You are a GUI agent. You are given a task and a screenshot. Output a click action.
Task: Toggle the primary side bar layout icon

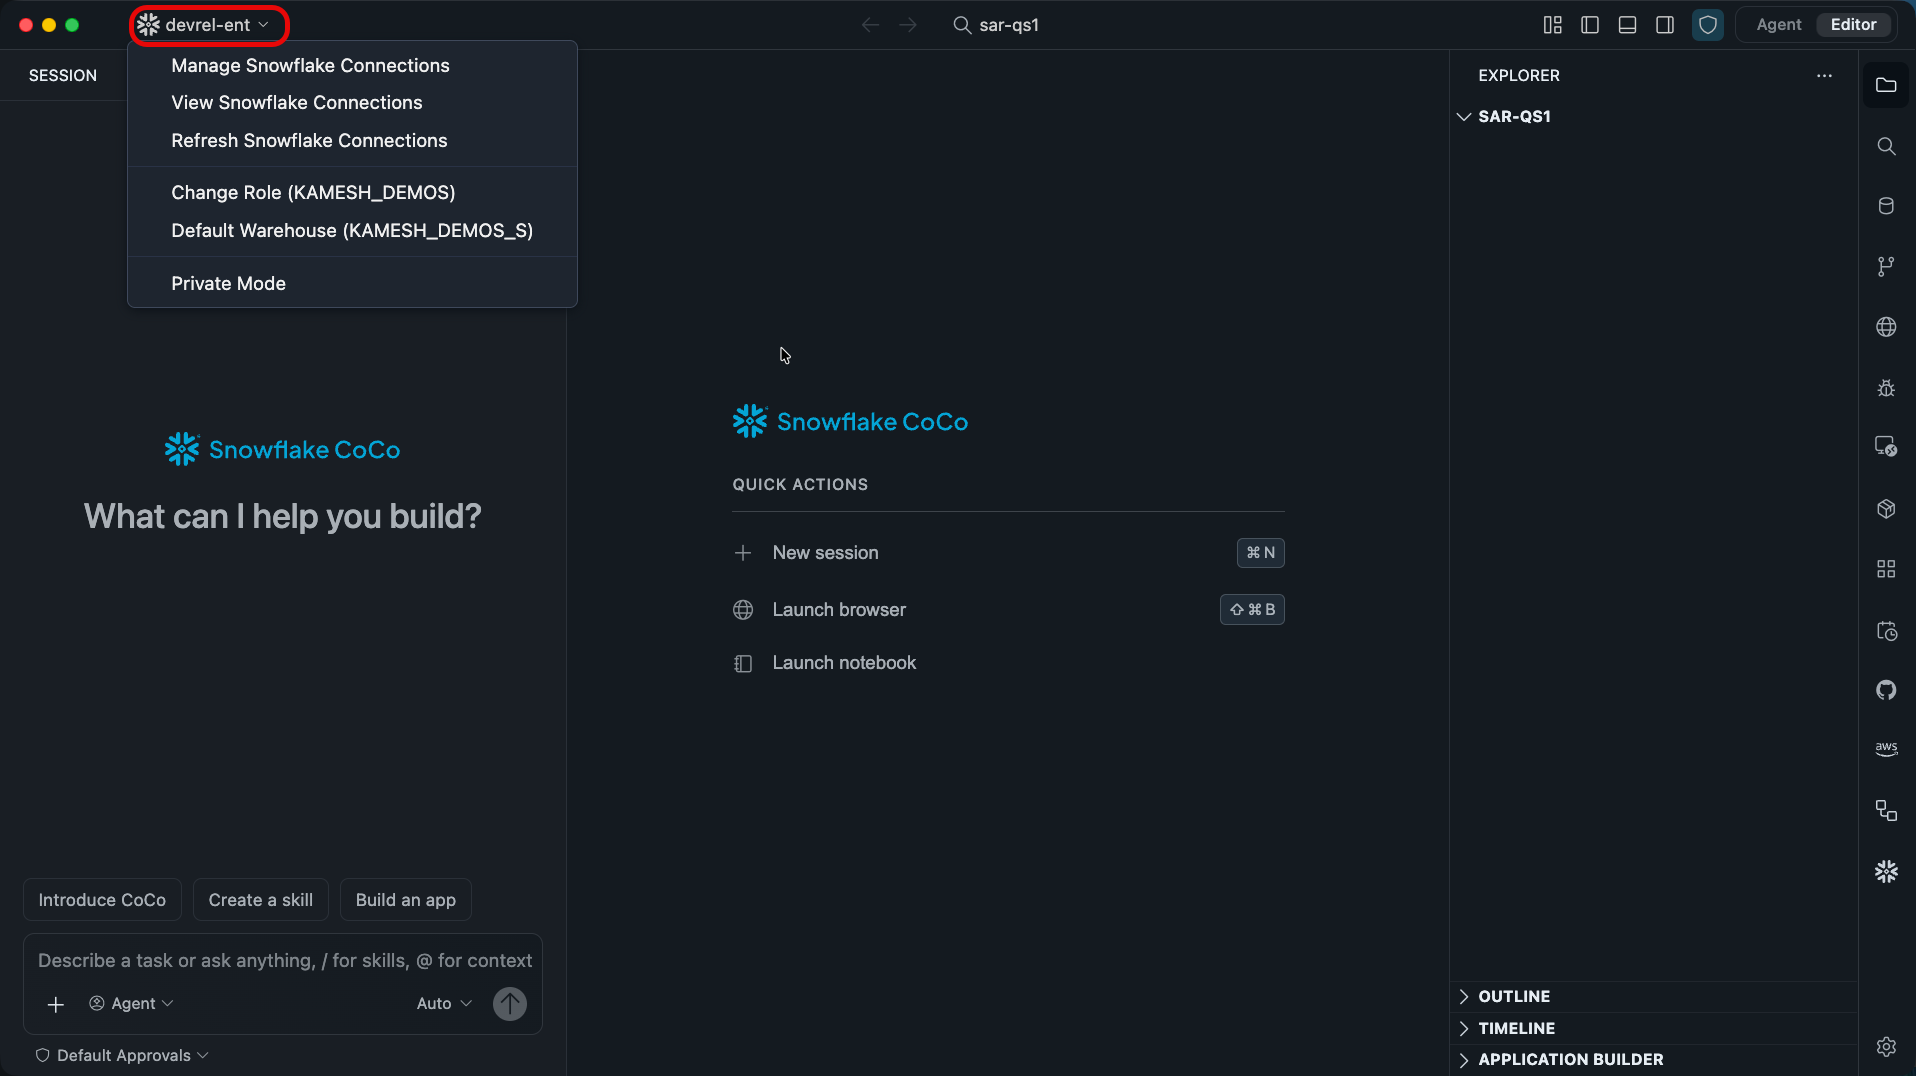pyautogui.click(x=1590, y=25)
